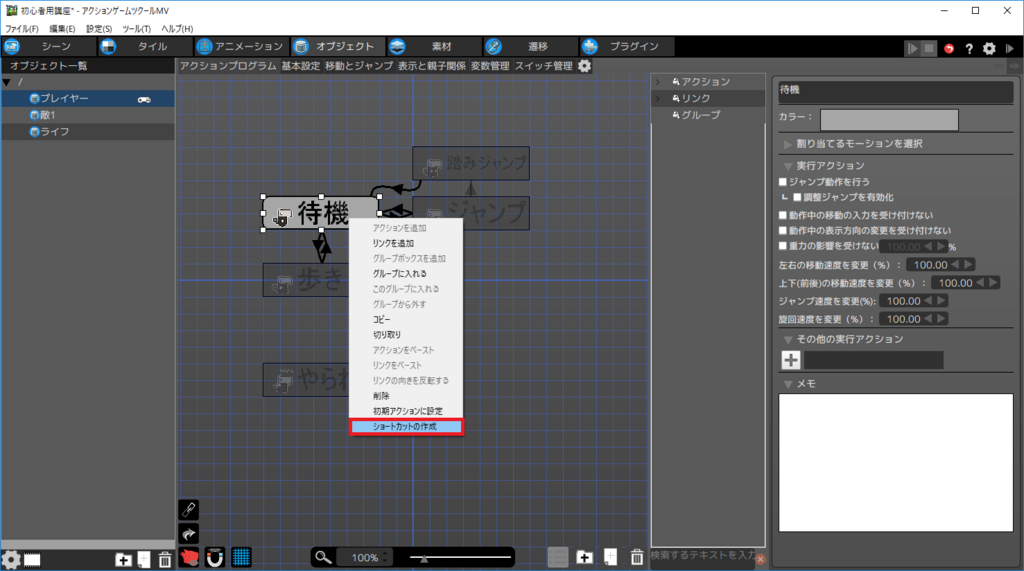Decrease ジャンプ速度を変更 value arrow
Viewport: 1024px width, 571px height.
[927, 301]
